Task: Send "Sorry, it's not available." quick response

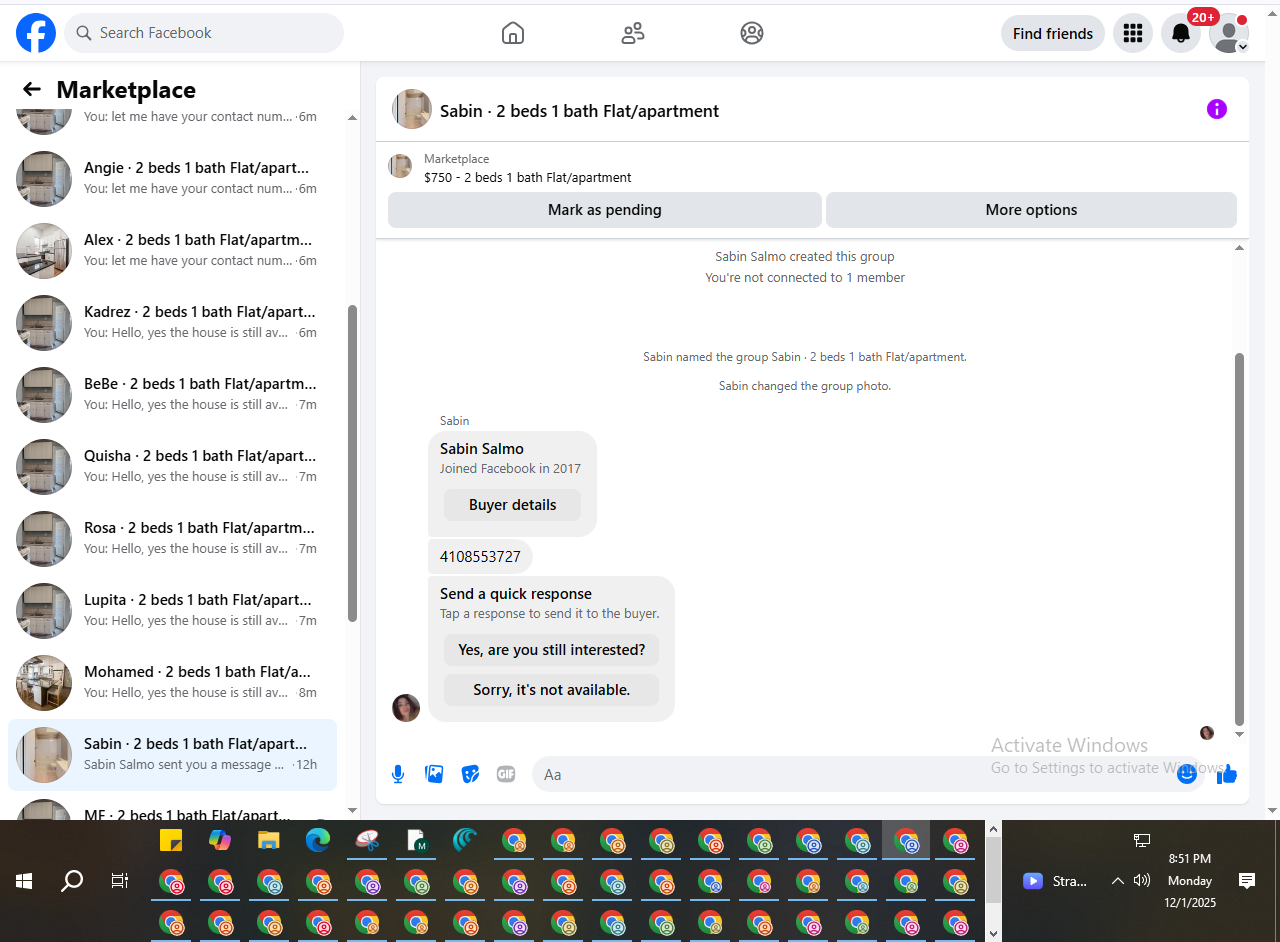Action: 551,690
